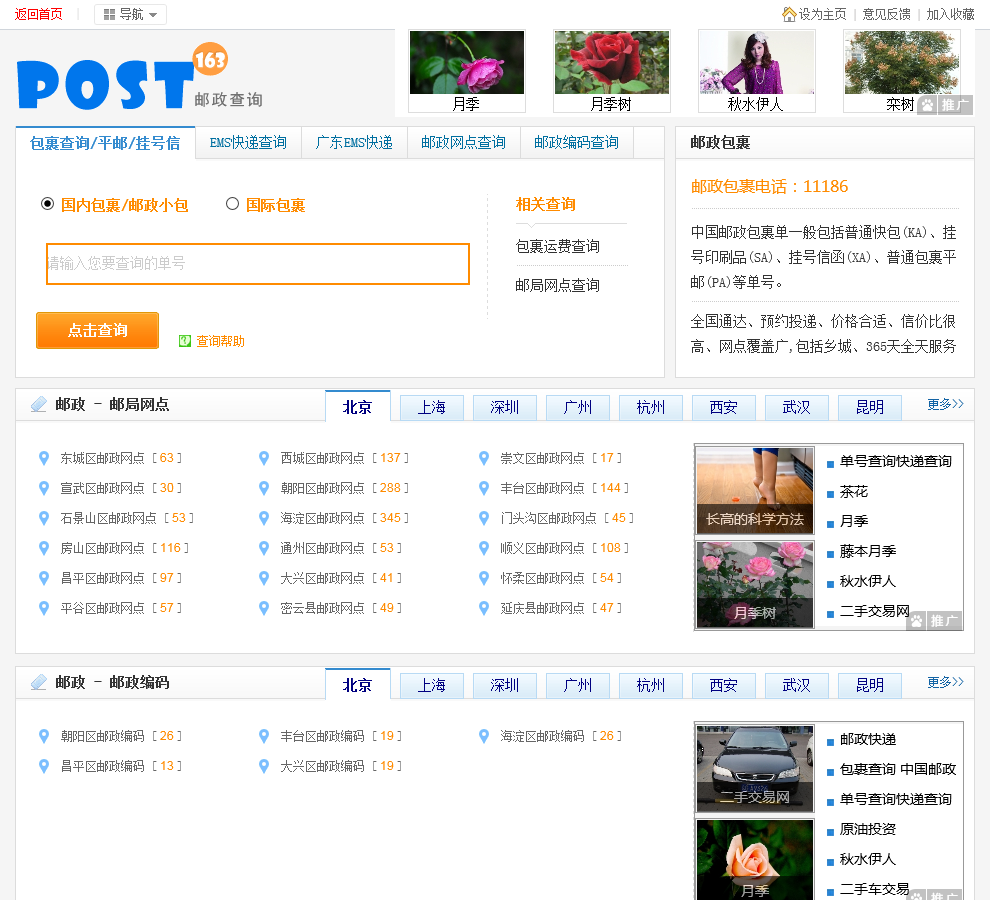Image resolution: width=990 pixels, height=900 pixels.
Task: Click the 推广 paw badge on the top ad banner
Action: (945, 105)
